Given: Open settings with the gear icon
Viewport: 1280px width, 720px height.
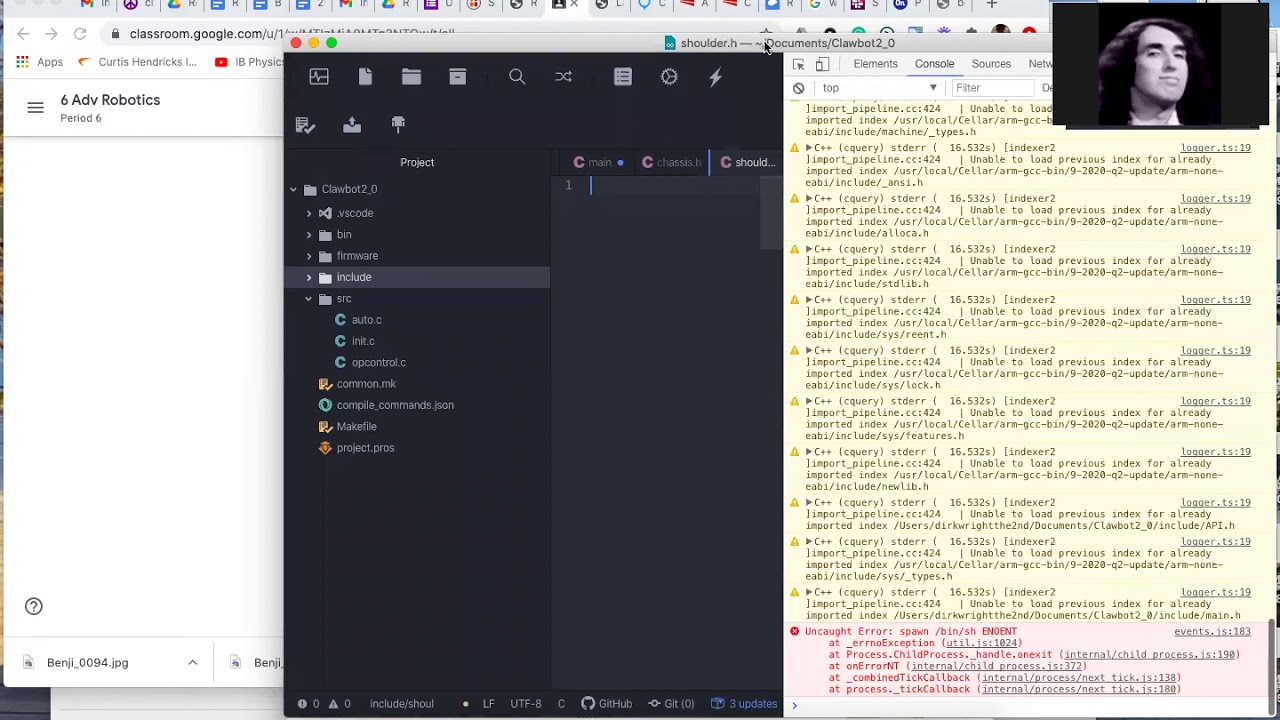Looking at the screenshot, I should (669, 77).
